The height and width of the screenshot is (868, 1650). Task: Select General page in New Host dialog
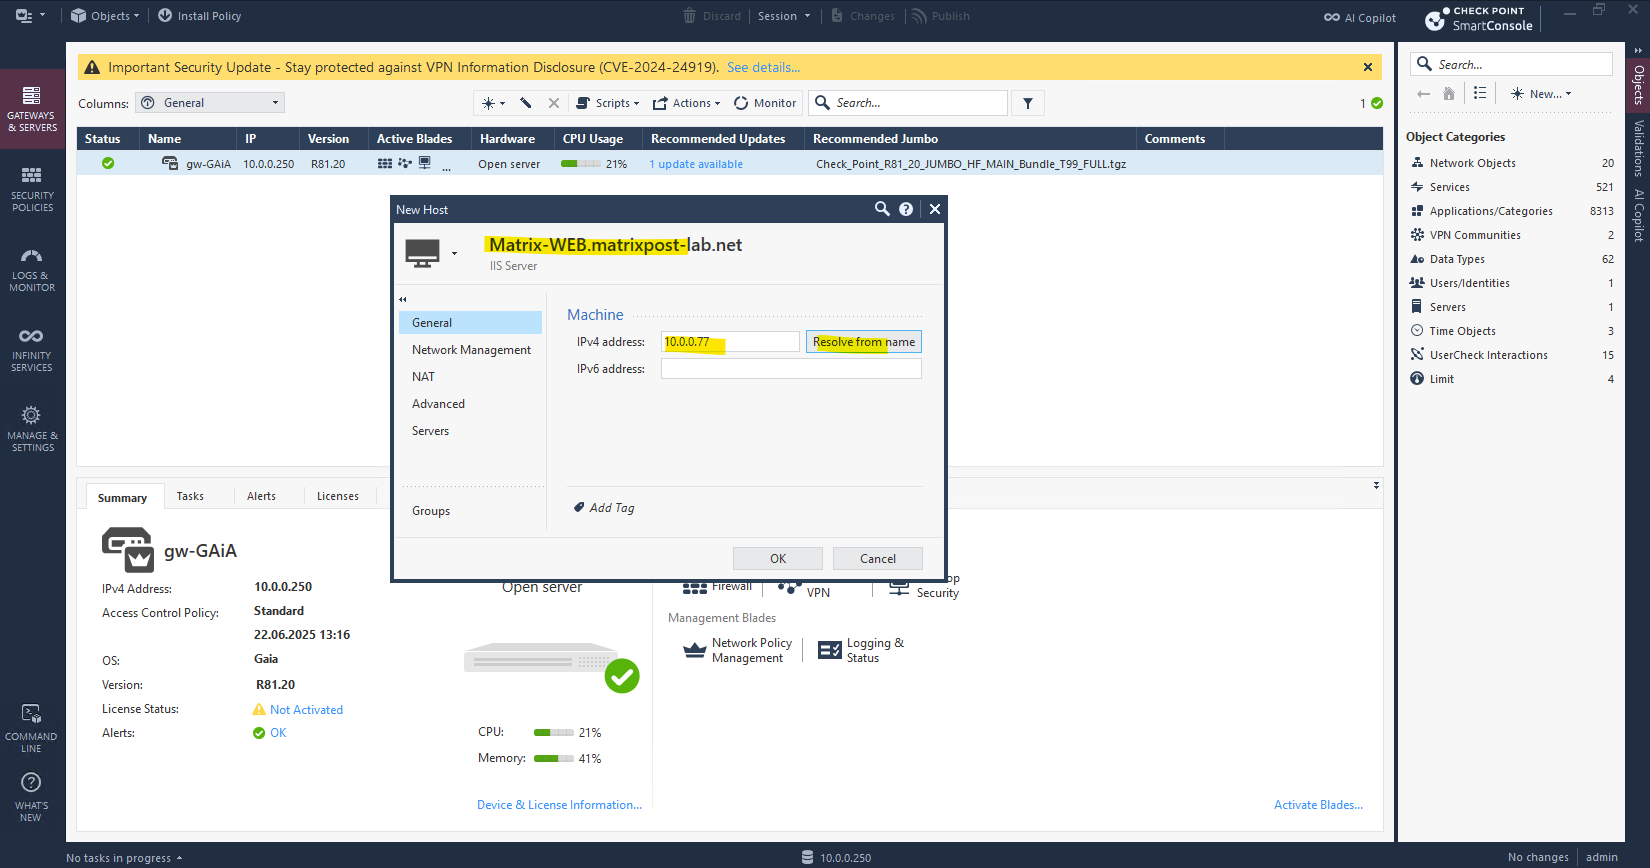pyautogui.click(x=470, y=322)
